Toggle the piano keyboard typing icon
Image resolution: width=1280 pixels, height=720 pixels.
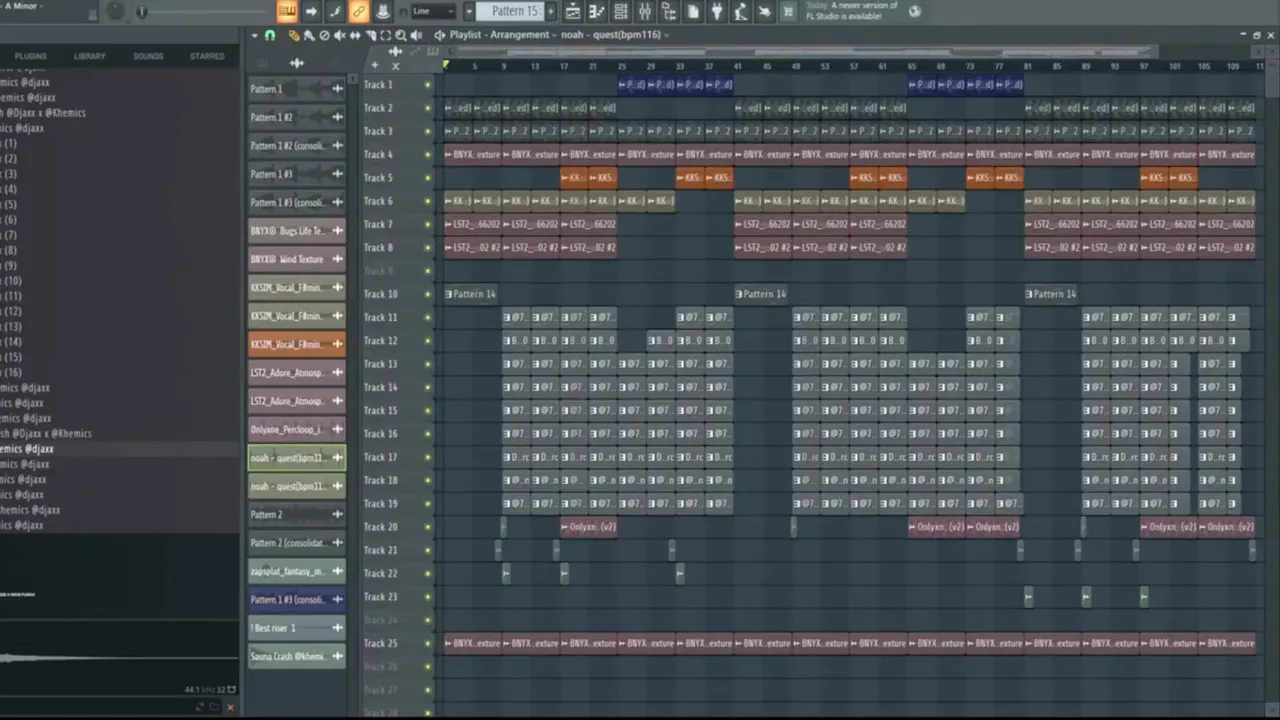(x=287, y=11)
